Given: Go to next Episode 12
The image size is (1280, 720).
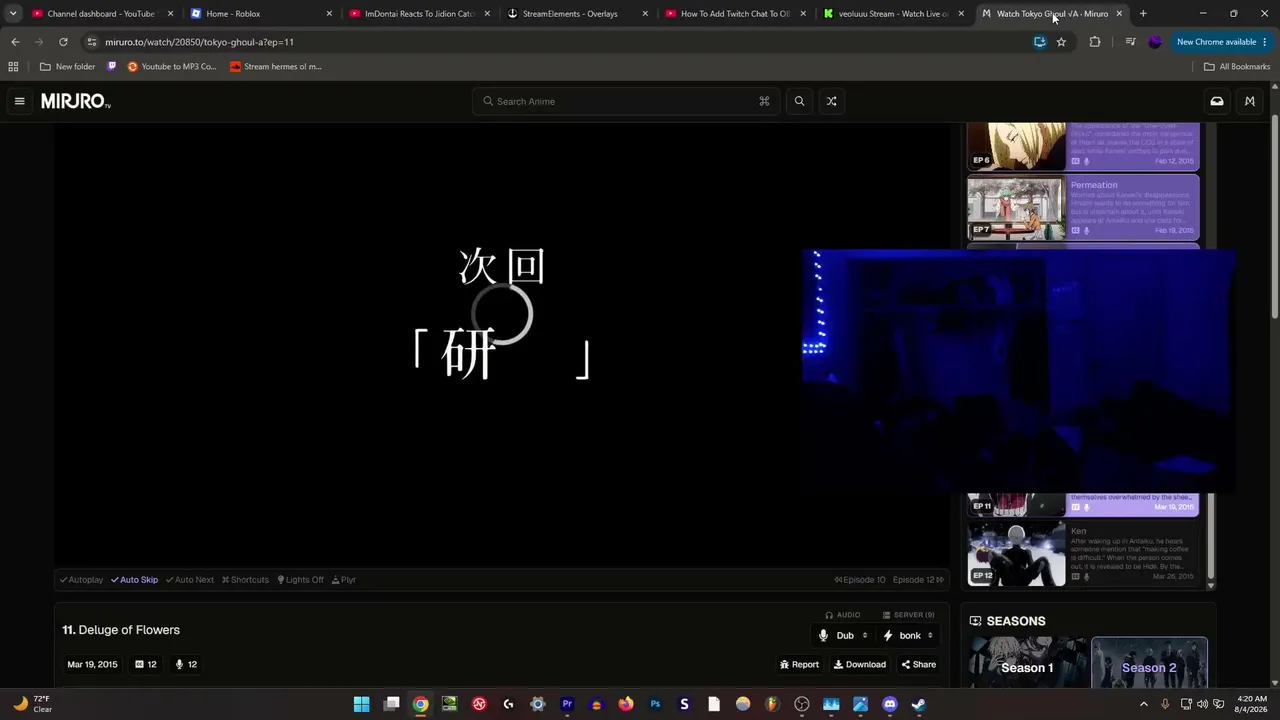Looking at the screenshot, I should (918, 580).
